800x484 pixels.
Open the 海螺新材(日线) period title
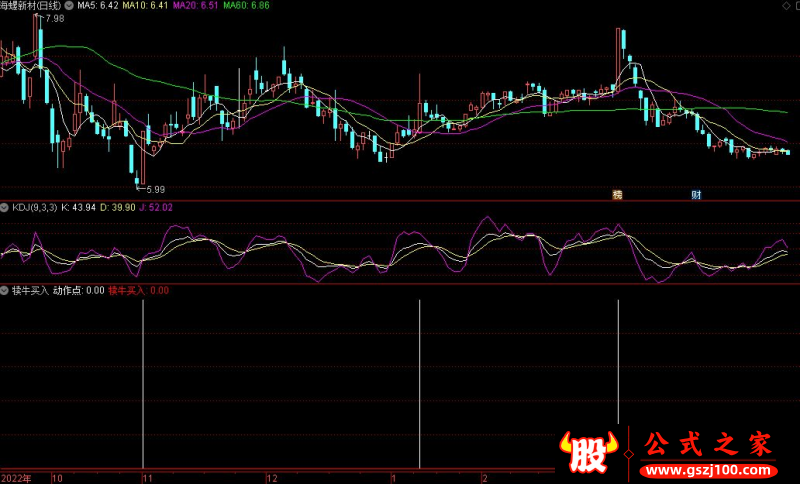(30, 5)
